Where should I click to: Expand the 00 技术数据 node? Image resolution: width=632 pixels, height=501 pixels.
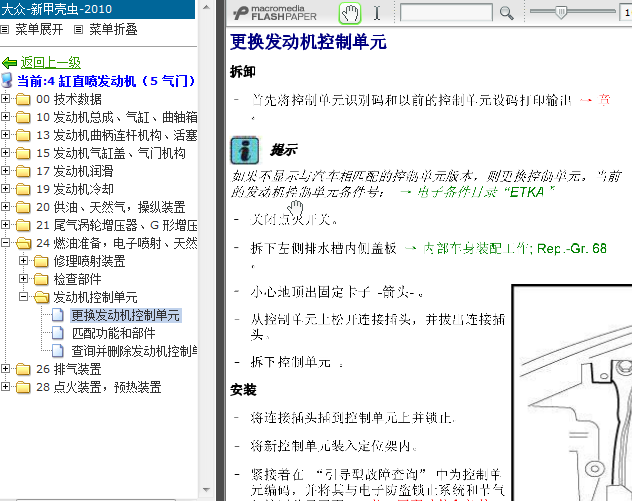(x=5, y=99)
